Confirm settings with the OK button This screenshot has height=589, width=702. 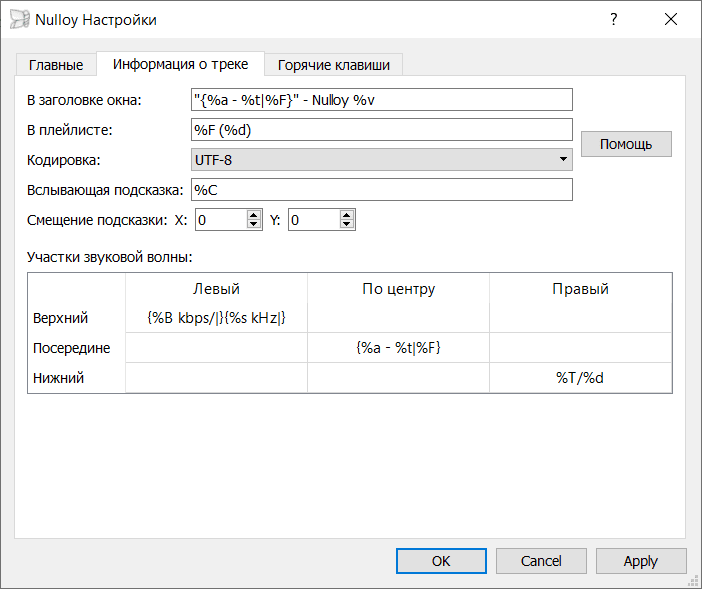(x=441, y=561)
